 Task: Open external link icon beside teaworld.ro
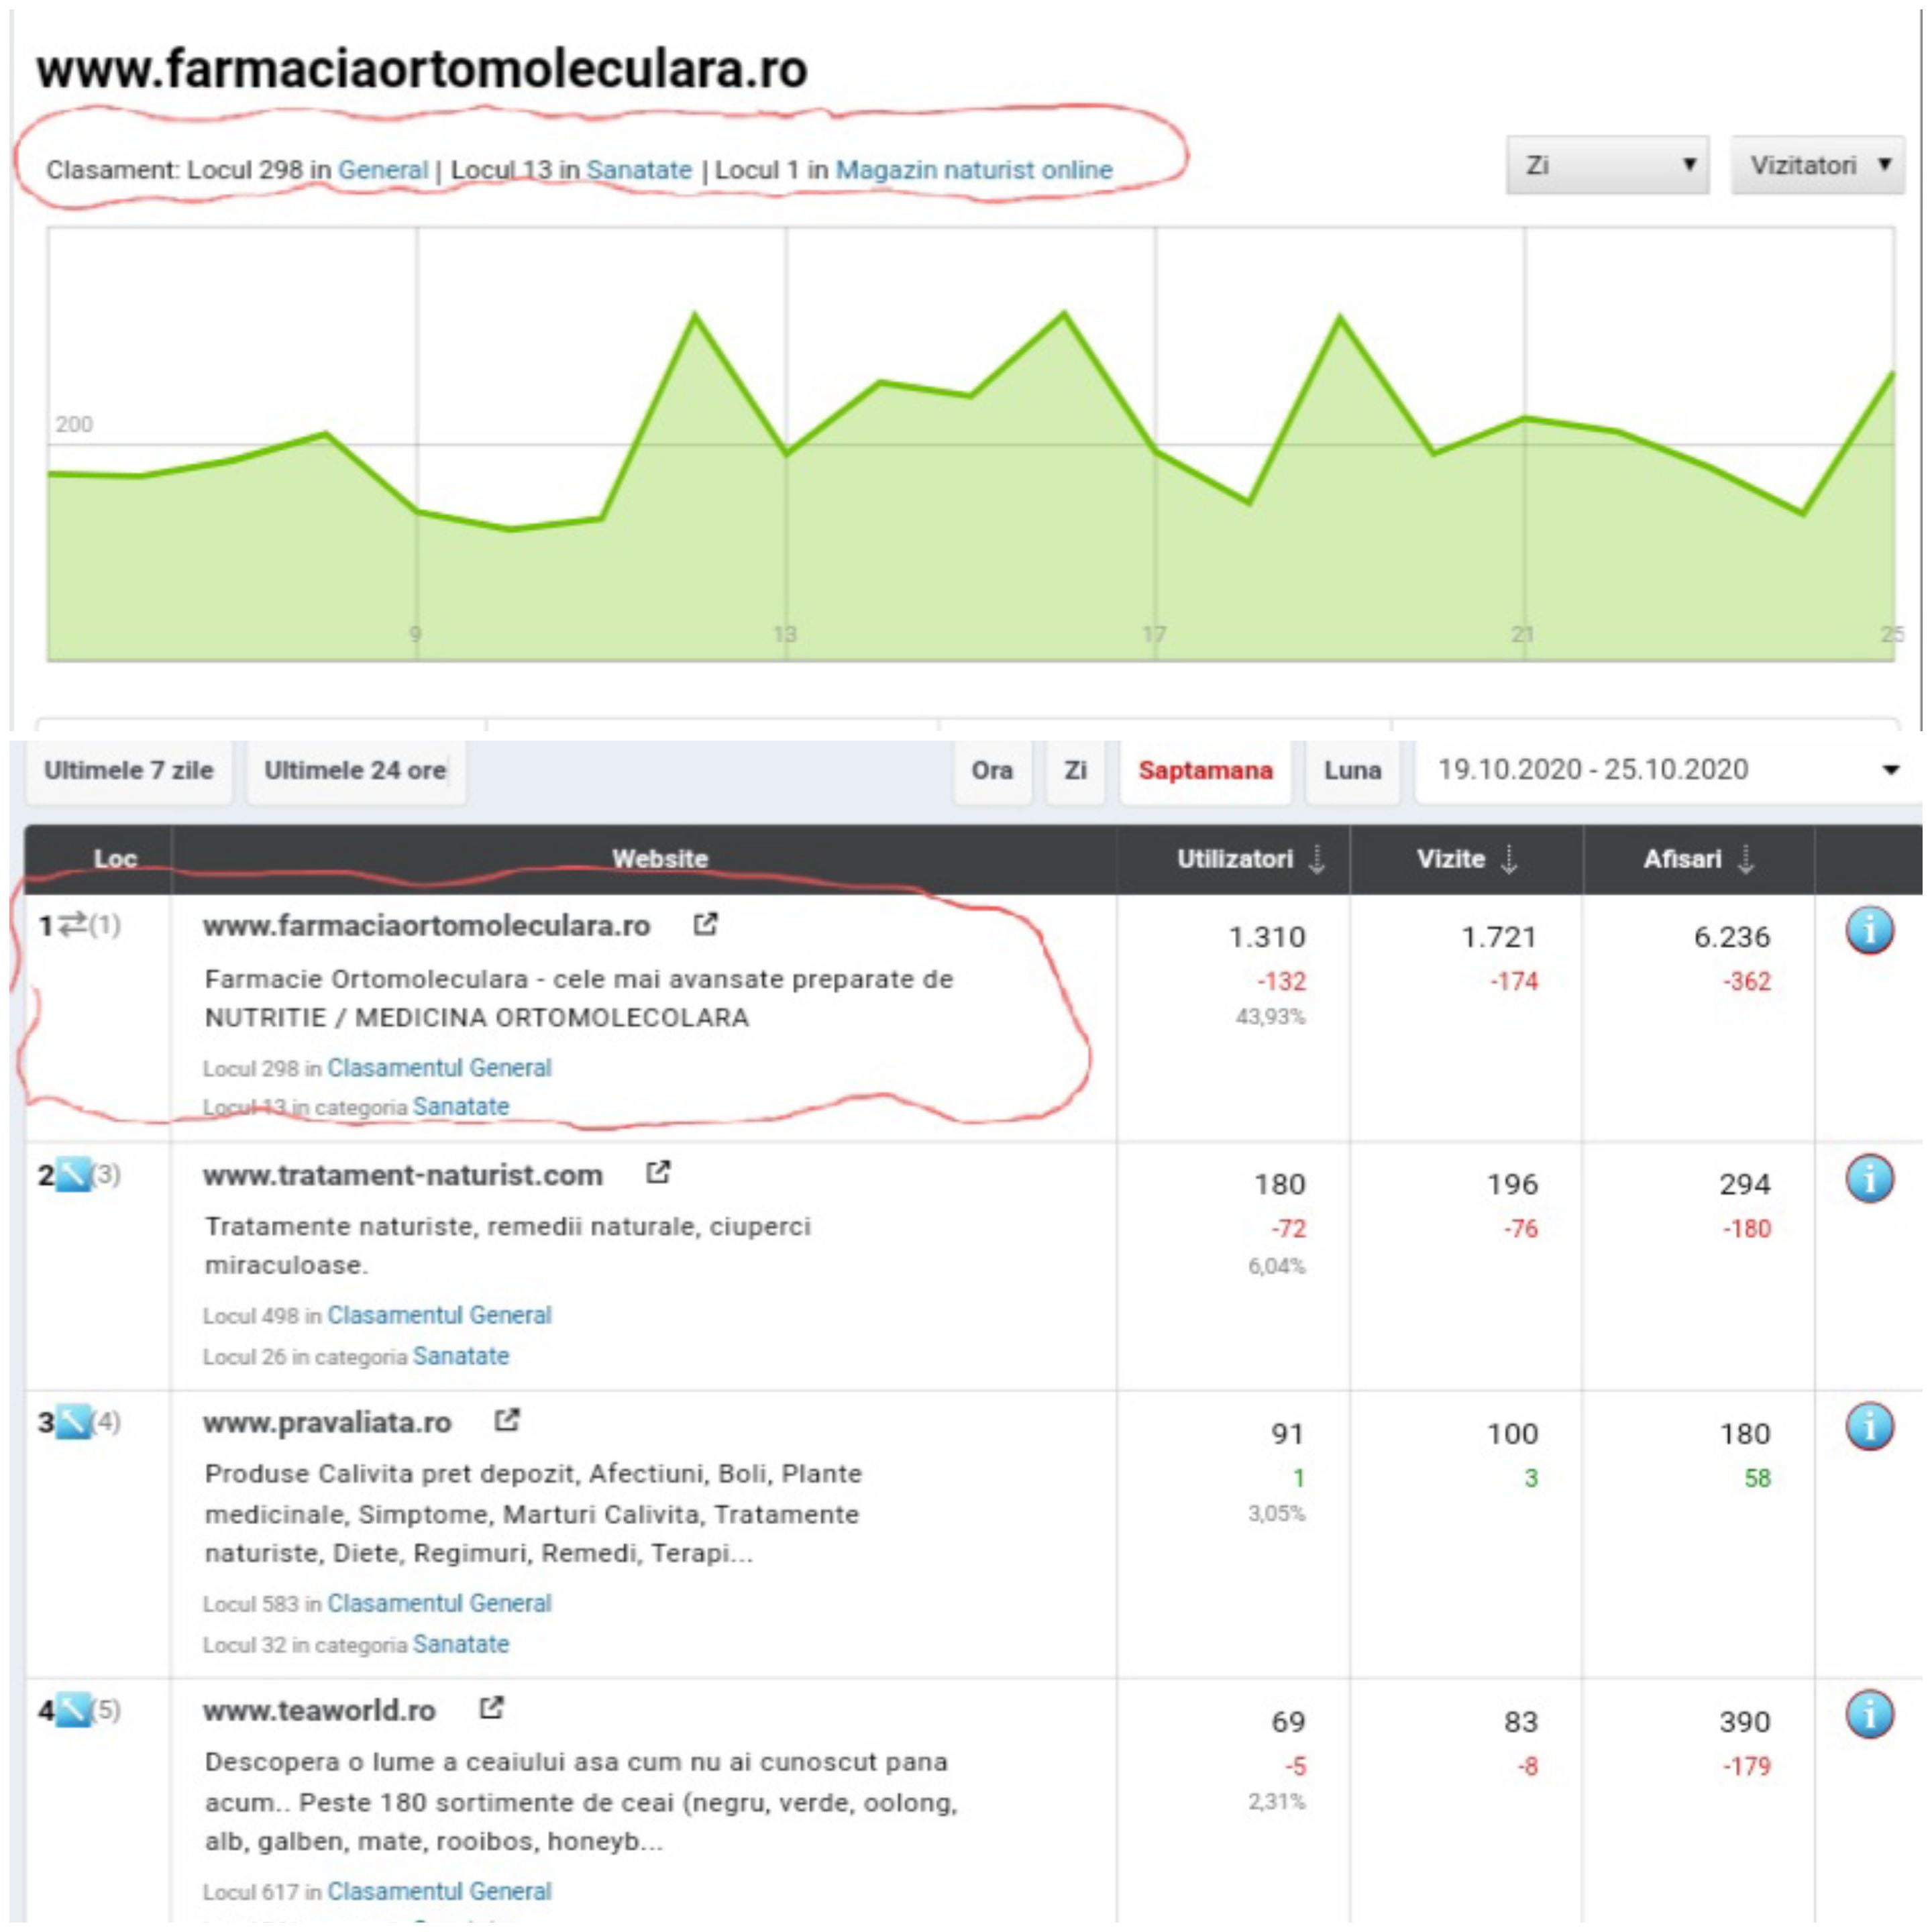coord(491,1708)
